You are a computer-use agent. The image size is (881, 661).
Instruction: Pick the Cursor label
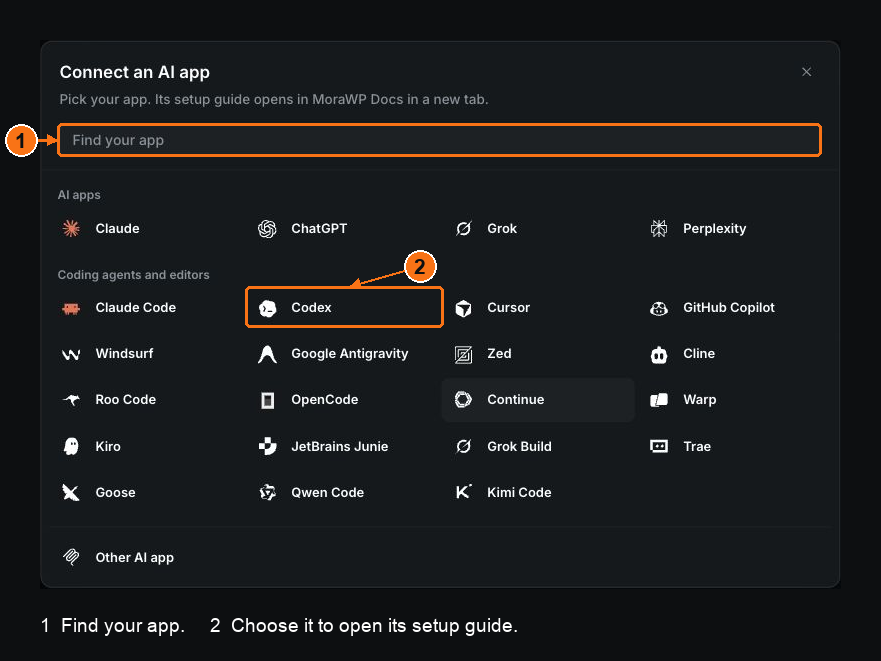coord(508,308)
